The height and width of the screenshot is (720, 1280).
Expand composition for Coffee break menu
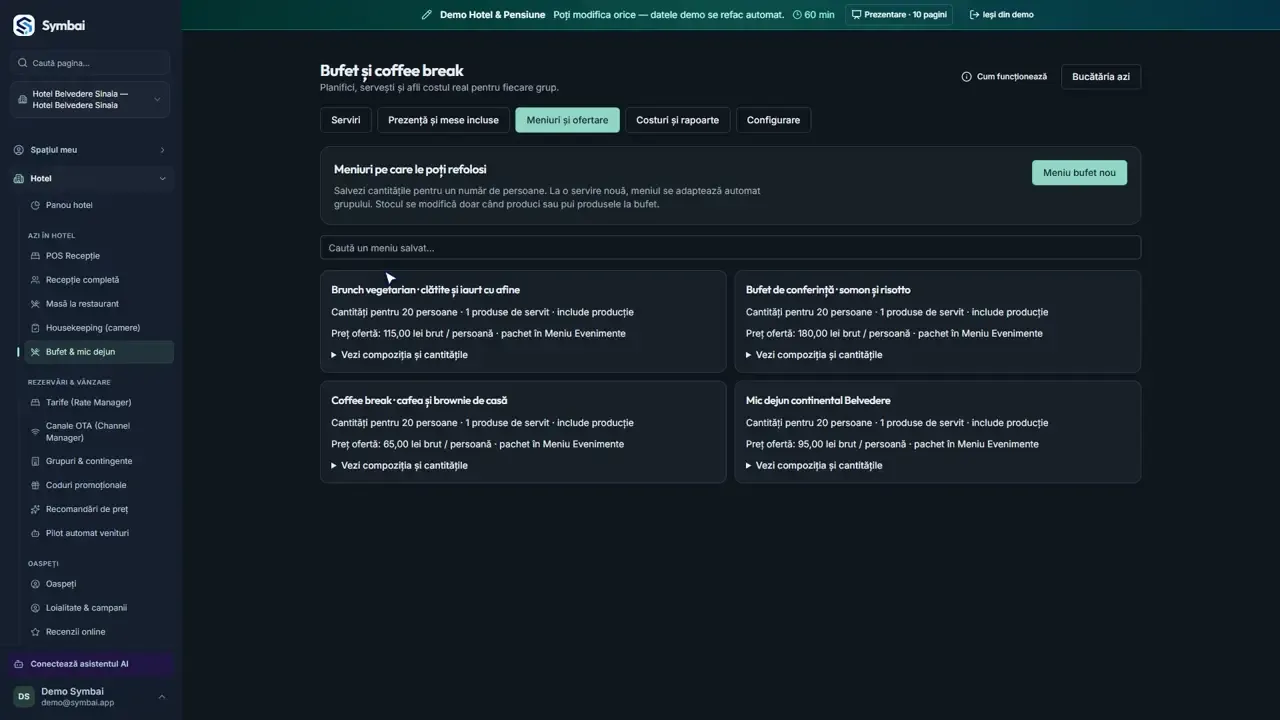tap(399, 466)
